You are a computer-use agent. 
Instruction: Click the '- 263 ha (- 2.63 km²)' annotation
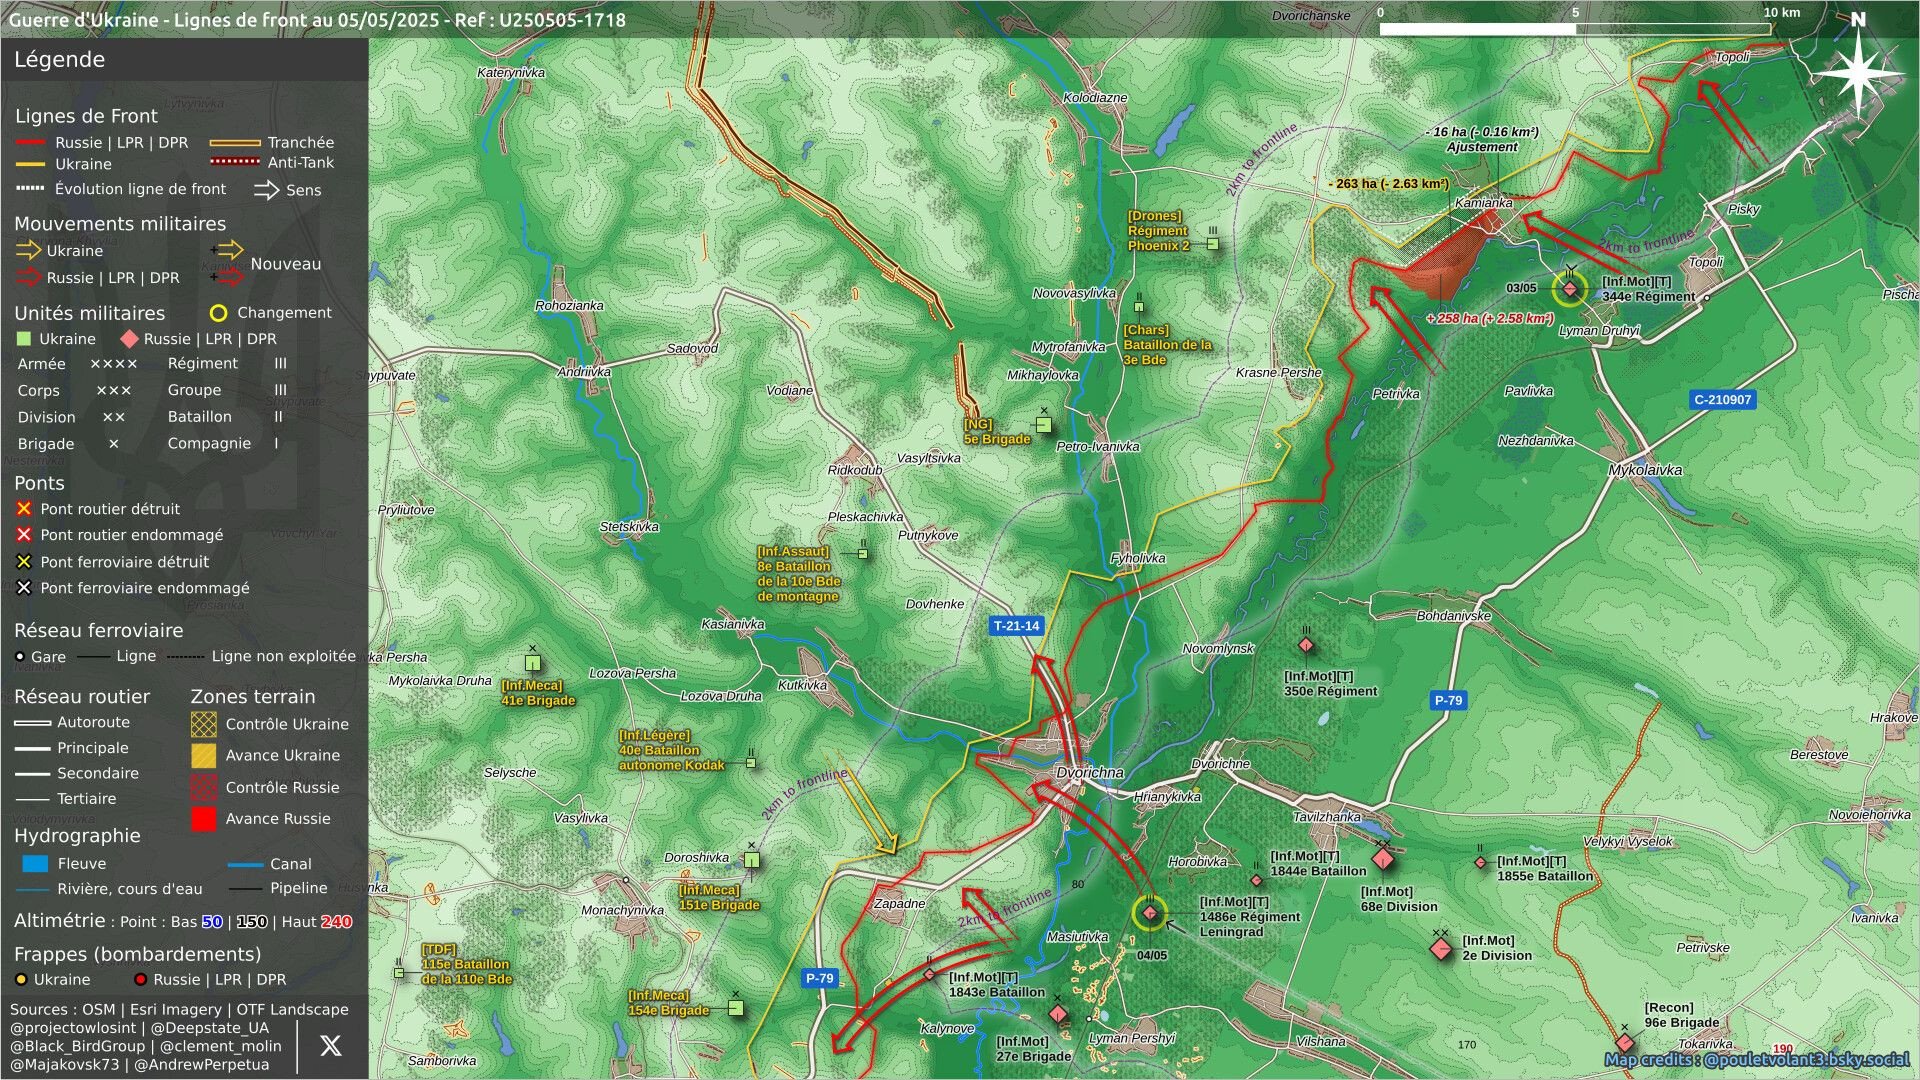click(x=1389, y=184)
